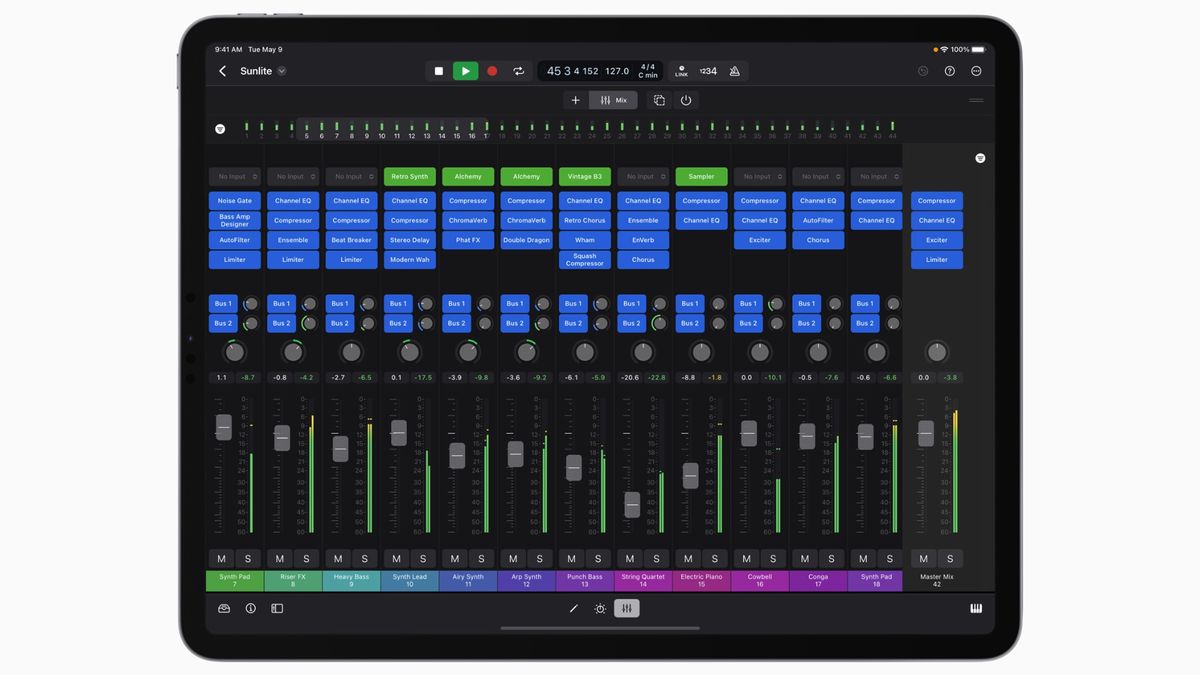Select the pencil edit icon in bottom toolbar
Image resolution: width=1200 pixels, height=675 pixels.
(x=573, y=608)
